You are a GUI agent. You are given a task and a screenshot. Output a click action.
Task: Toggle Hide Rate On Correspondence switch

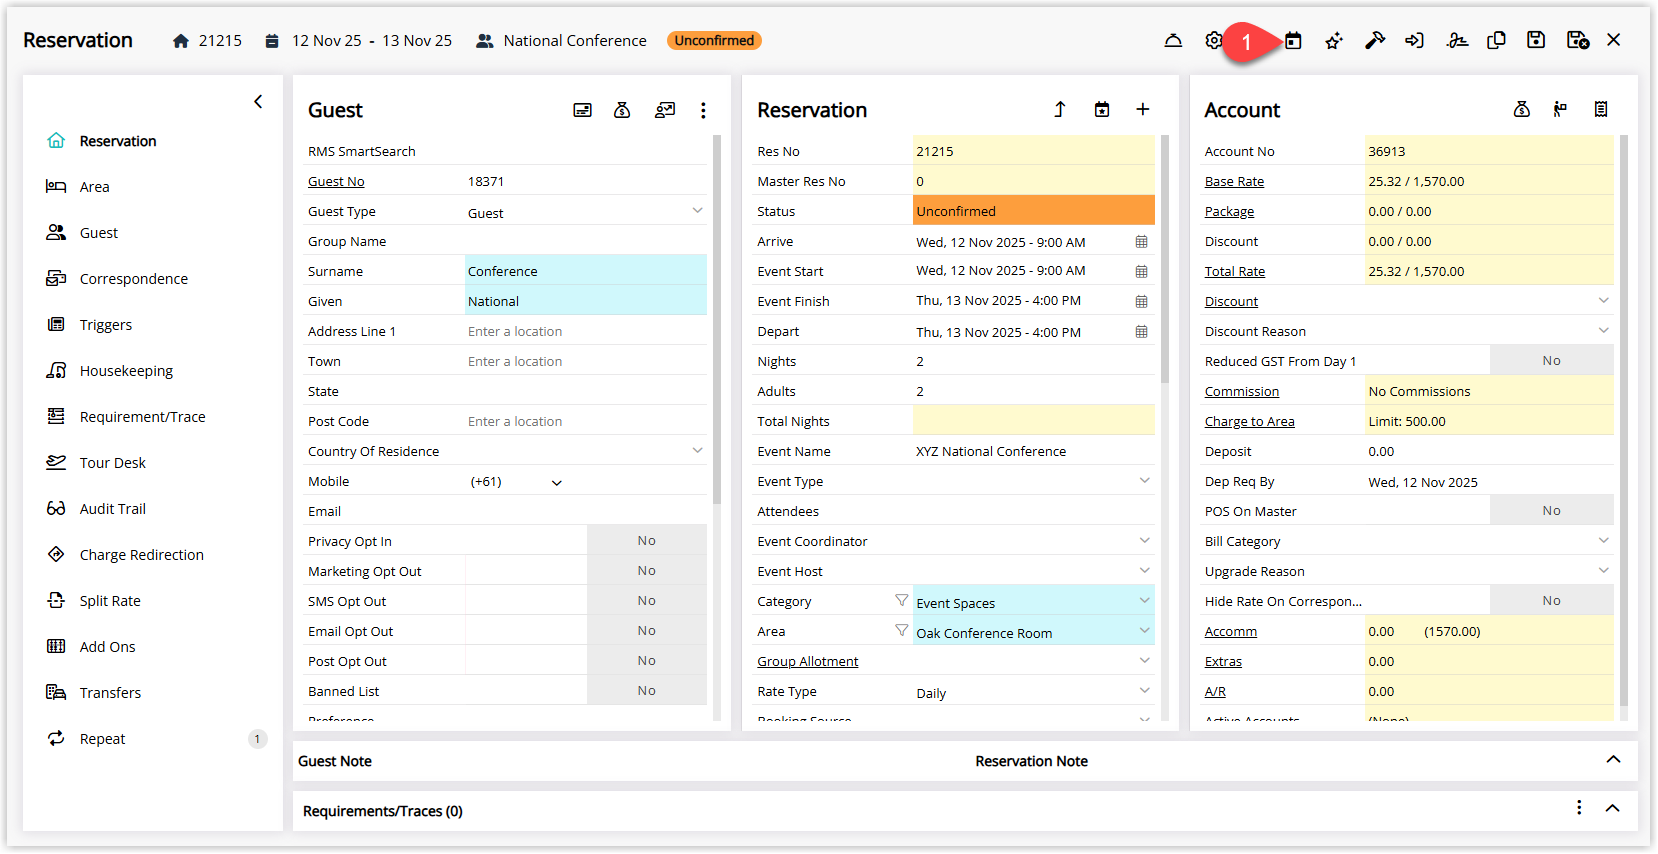(1551, 601)
